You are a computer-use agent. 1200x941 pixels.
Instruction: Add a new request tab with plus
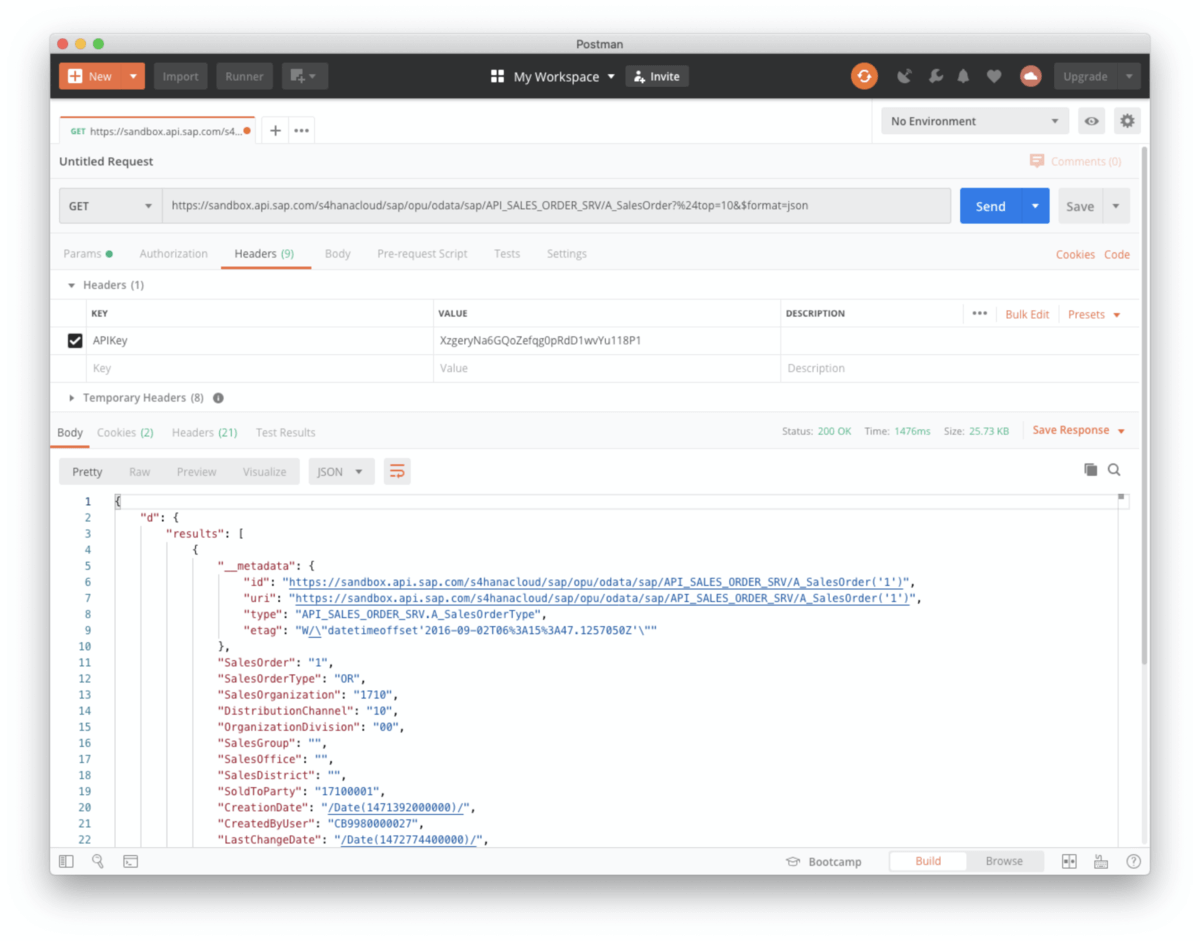275,131
